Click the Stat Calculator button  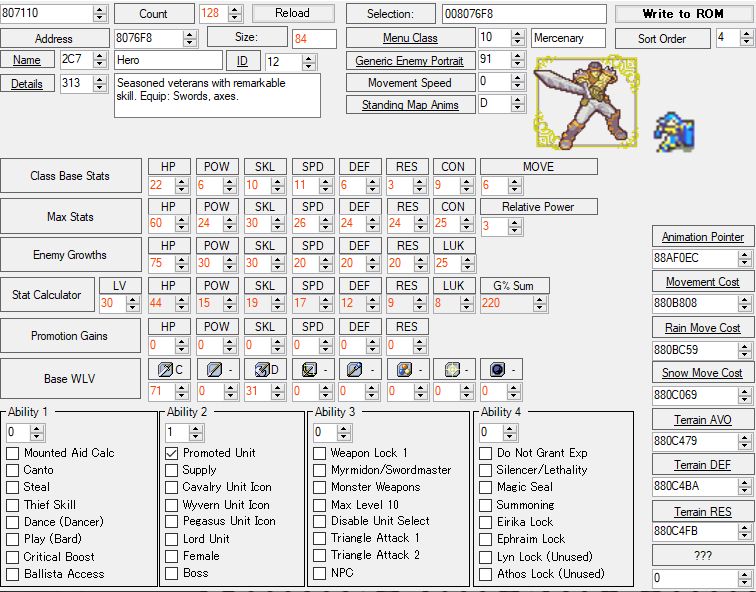click(x=47, y=295)
